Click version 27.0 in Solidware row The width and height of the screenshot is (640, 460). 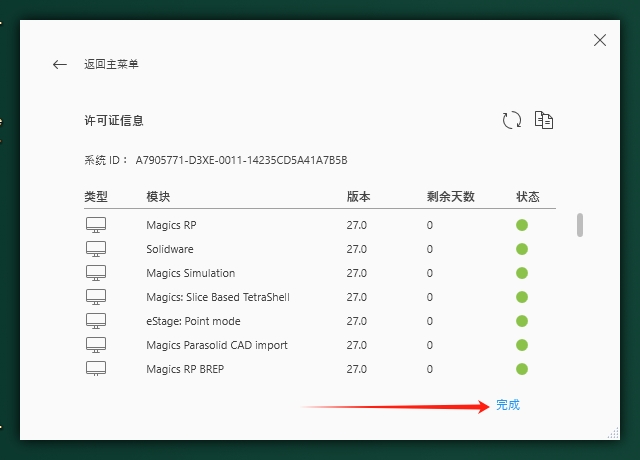pyautogui.click(x=357, y=249)
